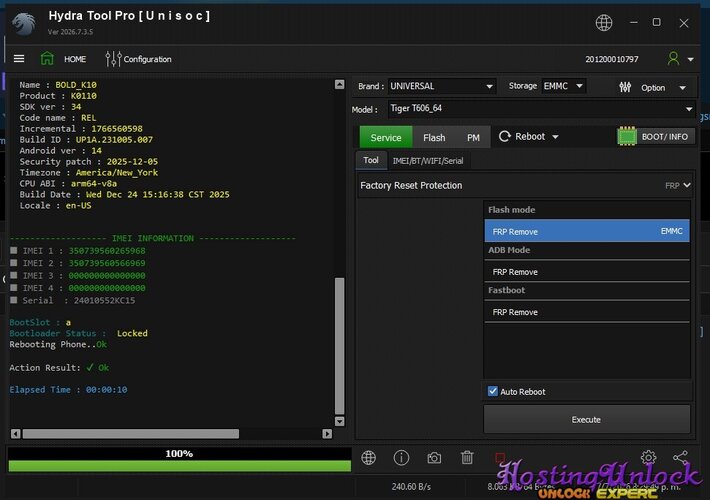Click the IMEI 1 value 350739560265968
The width and height of the screenshot is (710, 500).
107,250
